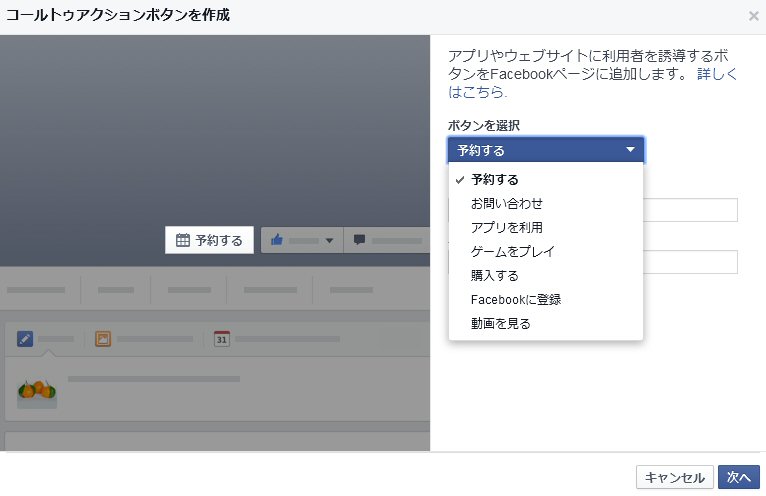Click the pencil status icon in preview

tap(25, 339)
